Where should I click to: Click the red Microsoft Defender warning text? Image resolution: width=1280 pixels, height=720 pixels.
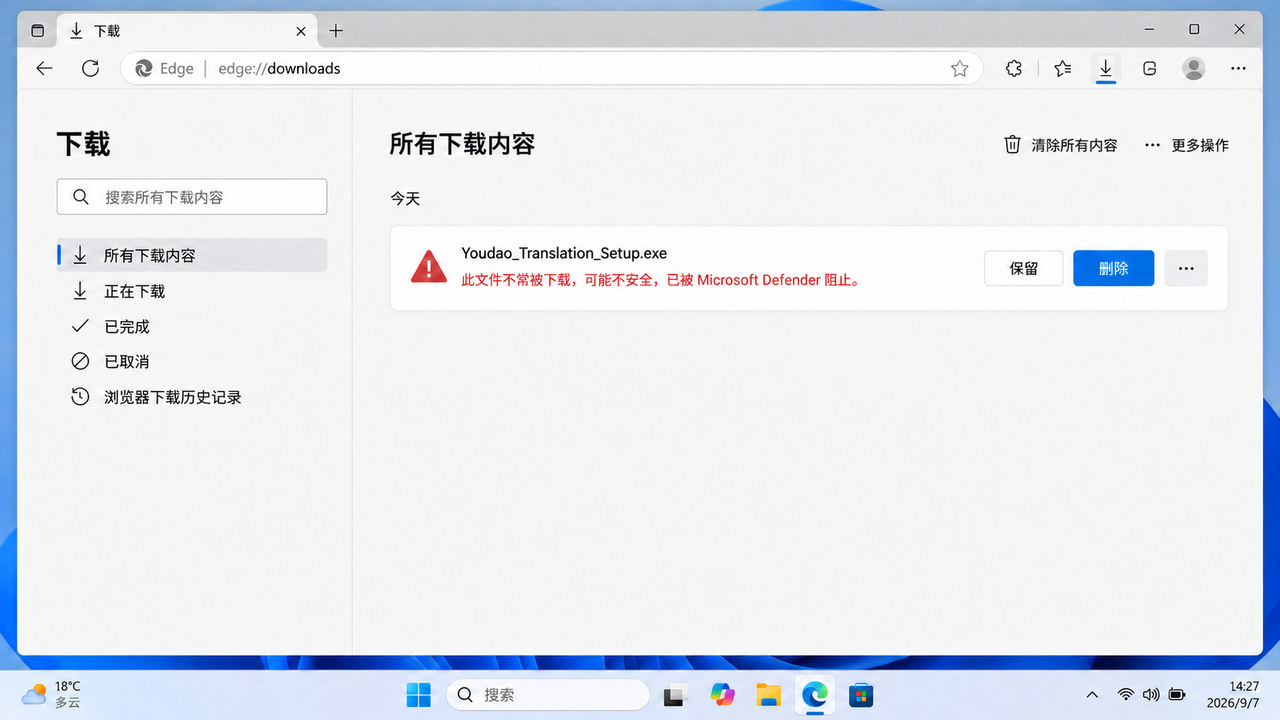pyautogui.click(x=661, y=280)
